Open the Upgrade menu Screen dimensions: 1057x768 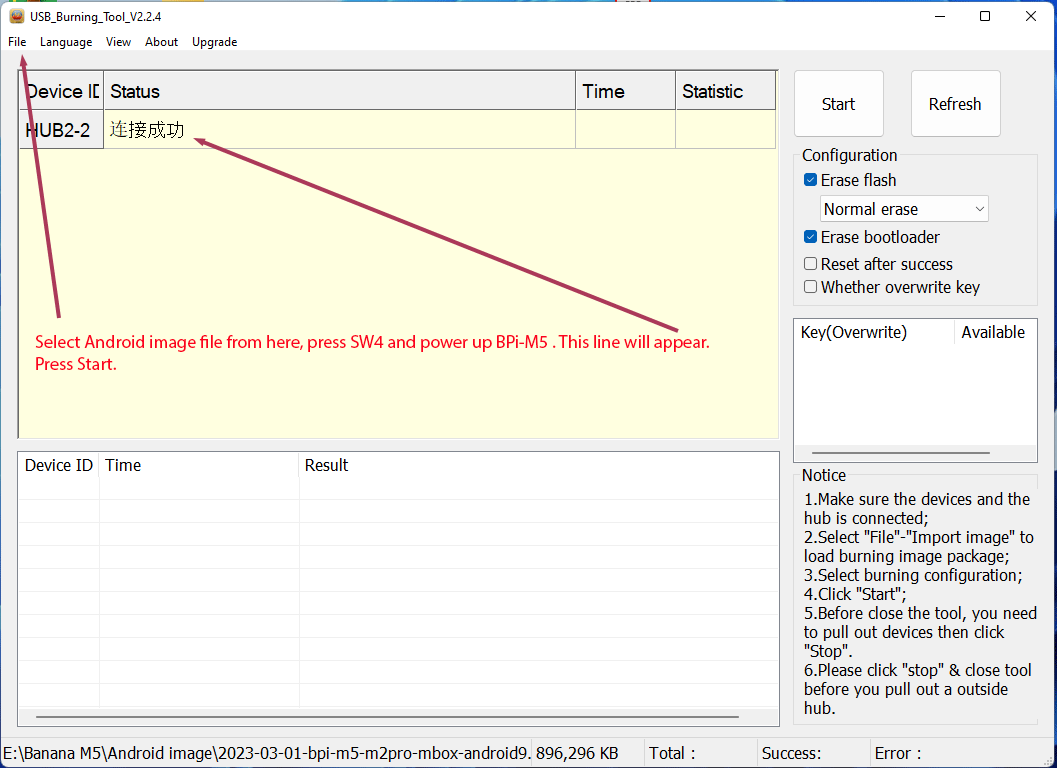(x=214, y=42)
